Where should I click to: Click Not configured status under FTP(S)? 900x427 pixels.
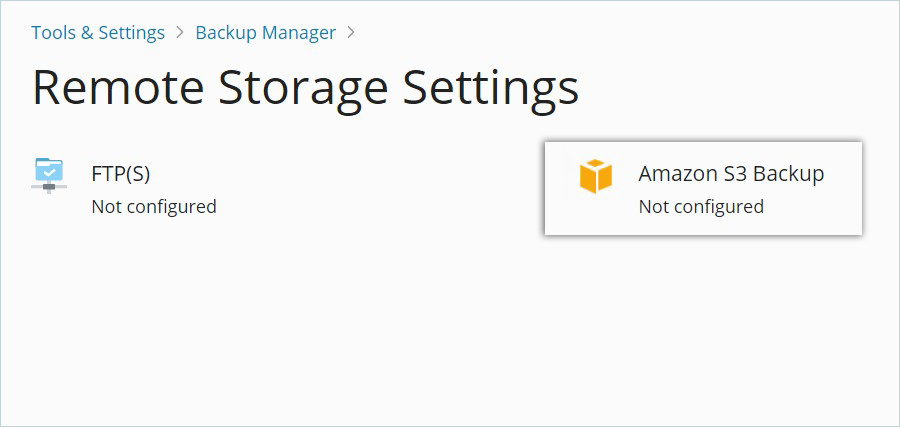154,206
